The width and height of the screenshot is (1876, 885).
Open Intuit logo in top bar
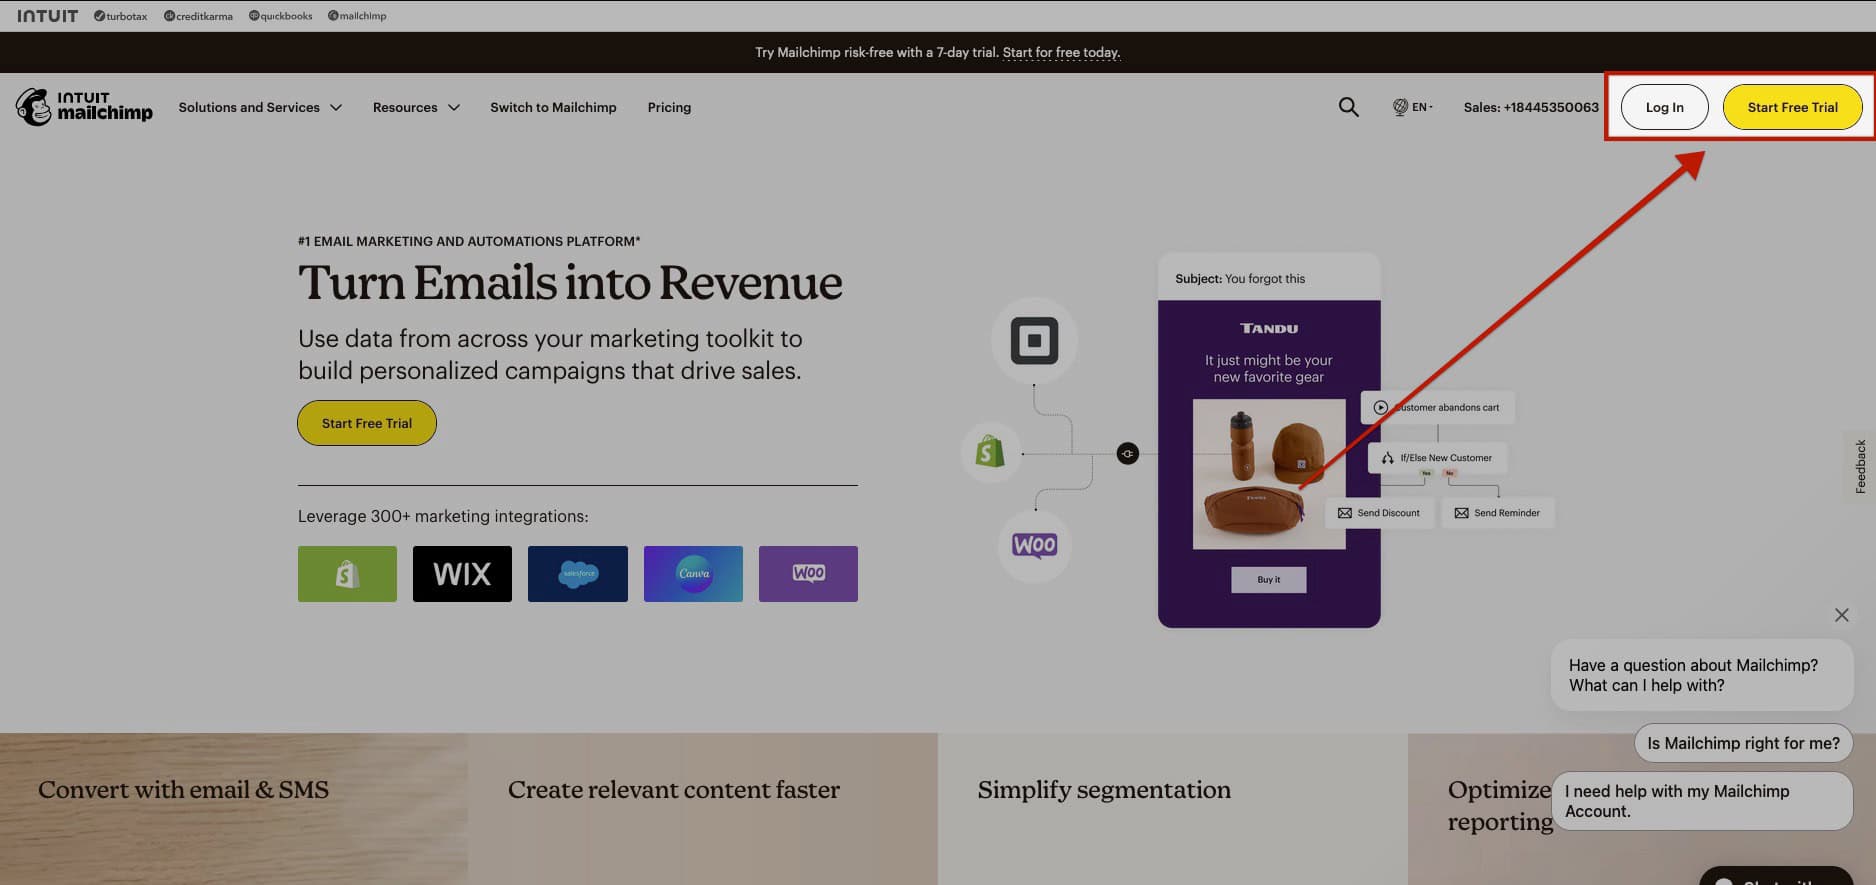point(47,16)
